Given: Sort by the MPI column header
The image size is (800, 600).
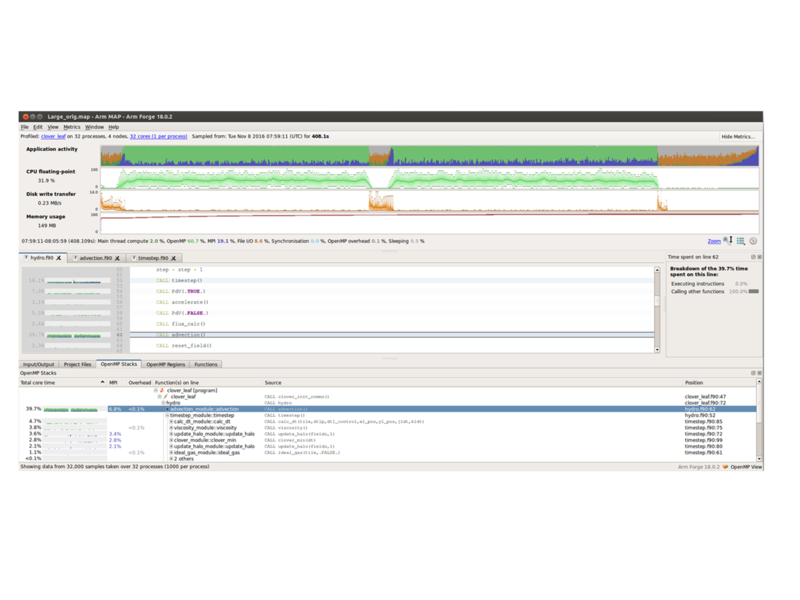Looking at the screenshot, I should [x=117, y=383].
